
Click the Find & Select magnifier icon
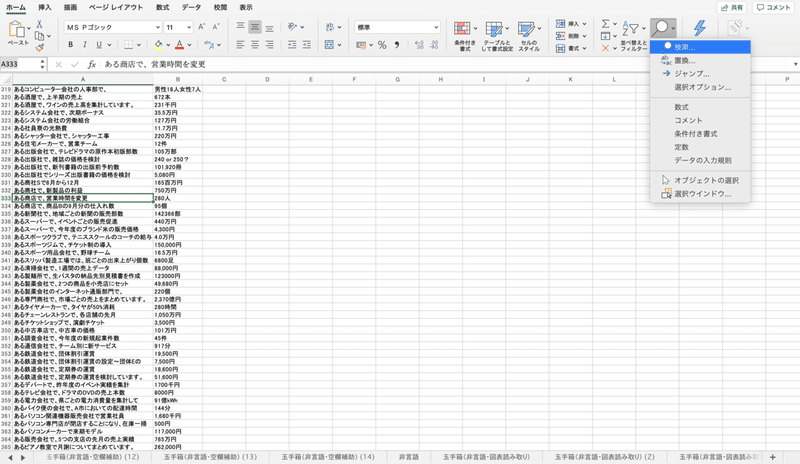click(x=662, y=28)
